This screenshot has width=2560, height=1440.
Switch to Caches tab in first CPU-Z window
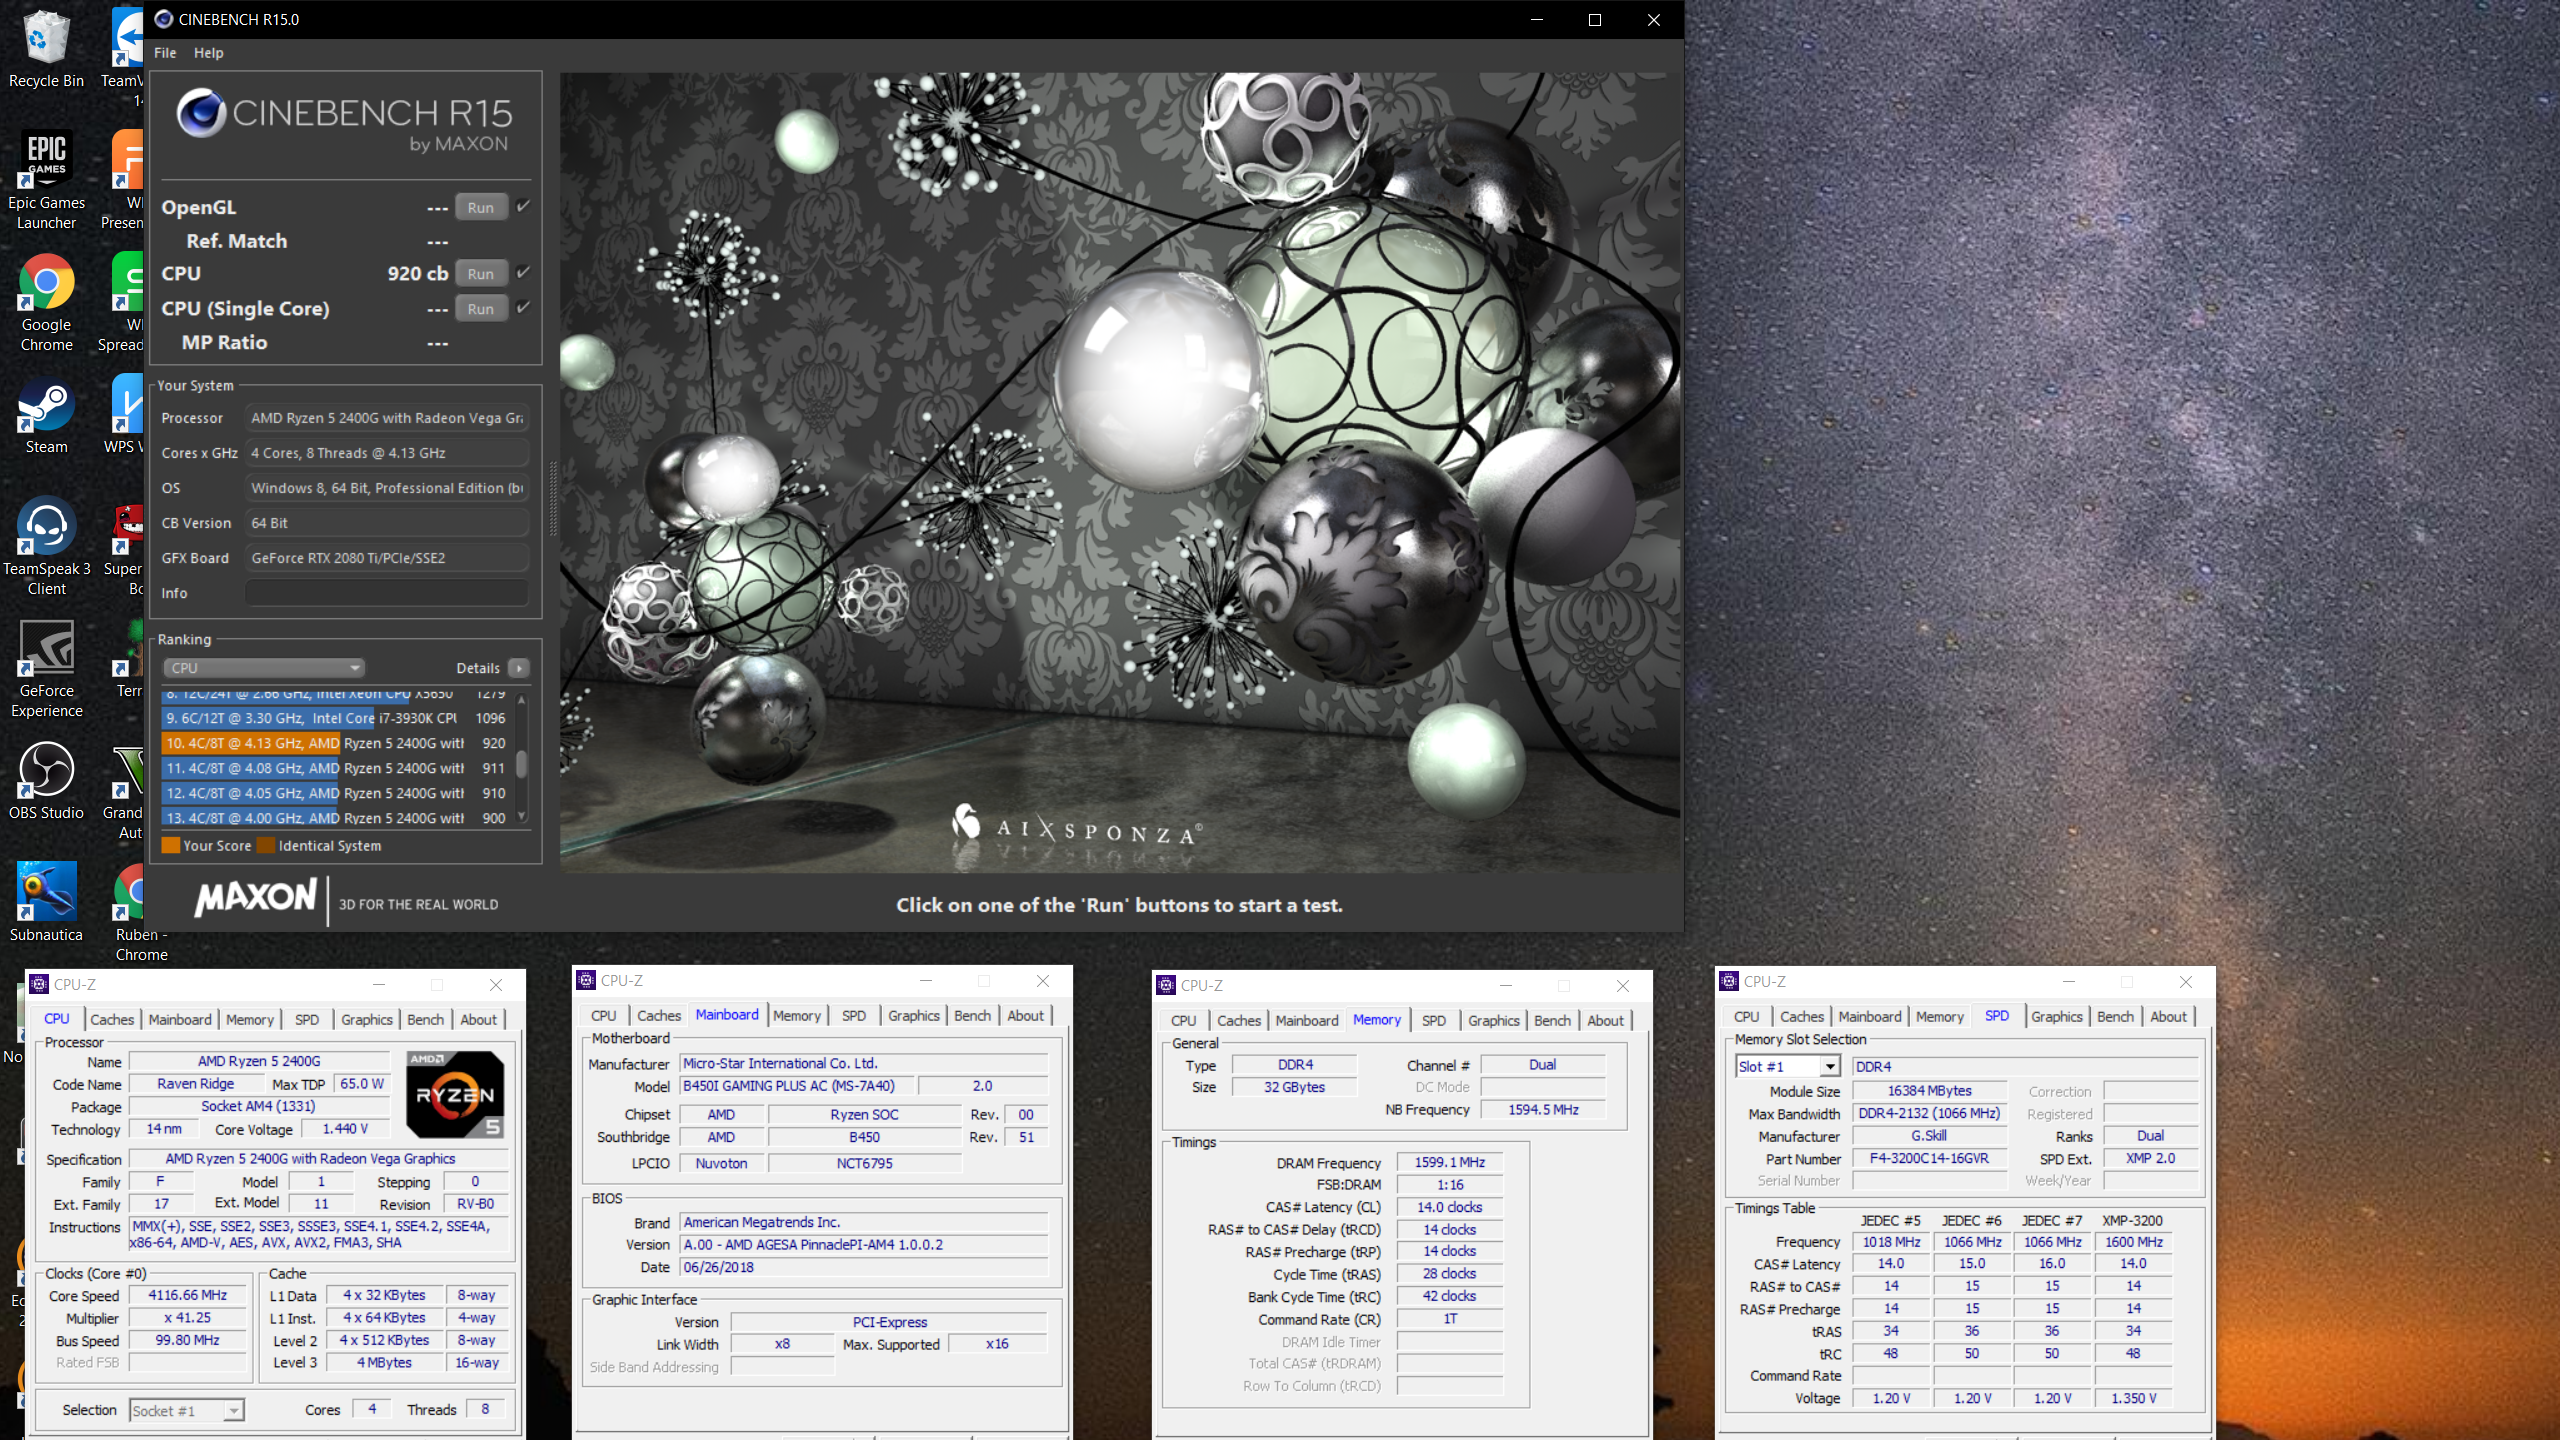pyautogui.click(x=112, y=1019)
